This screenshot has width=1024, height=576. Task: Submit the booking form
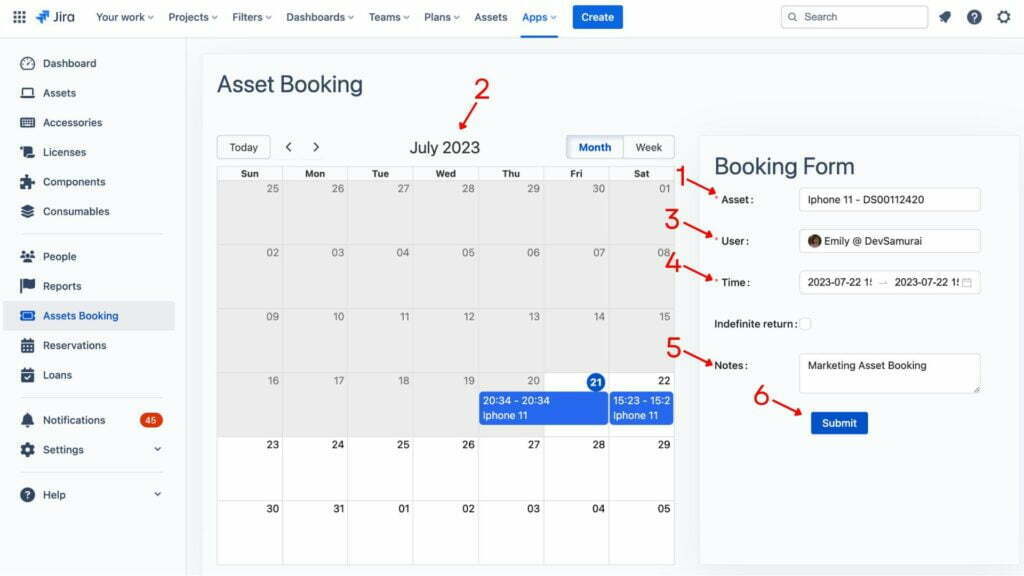pyautogui.click(x=838, y=422)
